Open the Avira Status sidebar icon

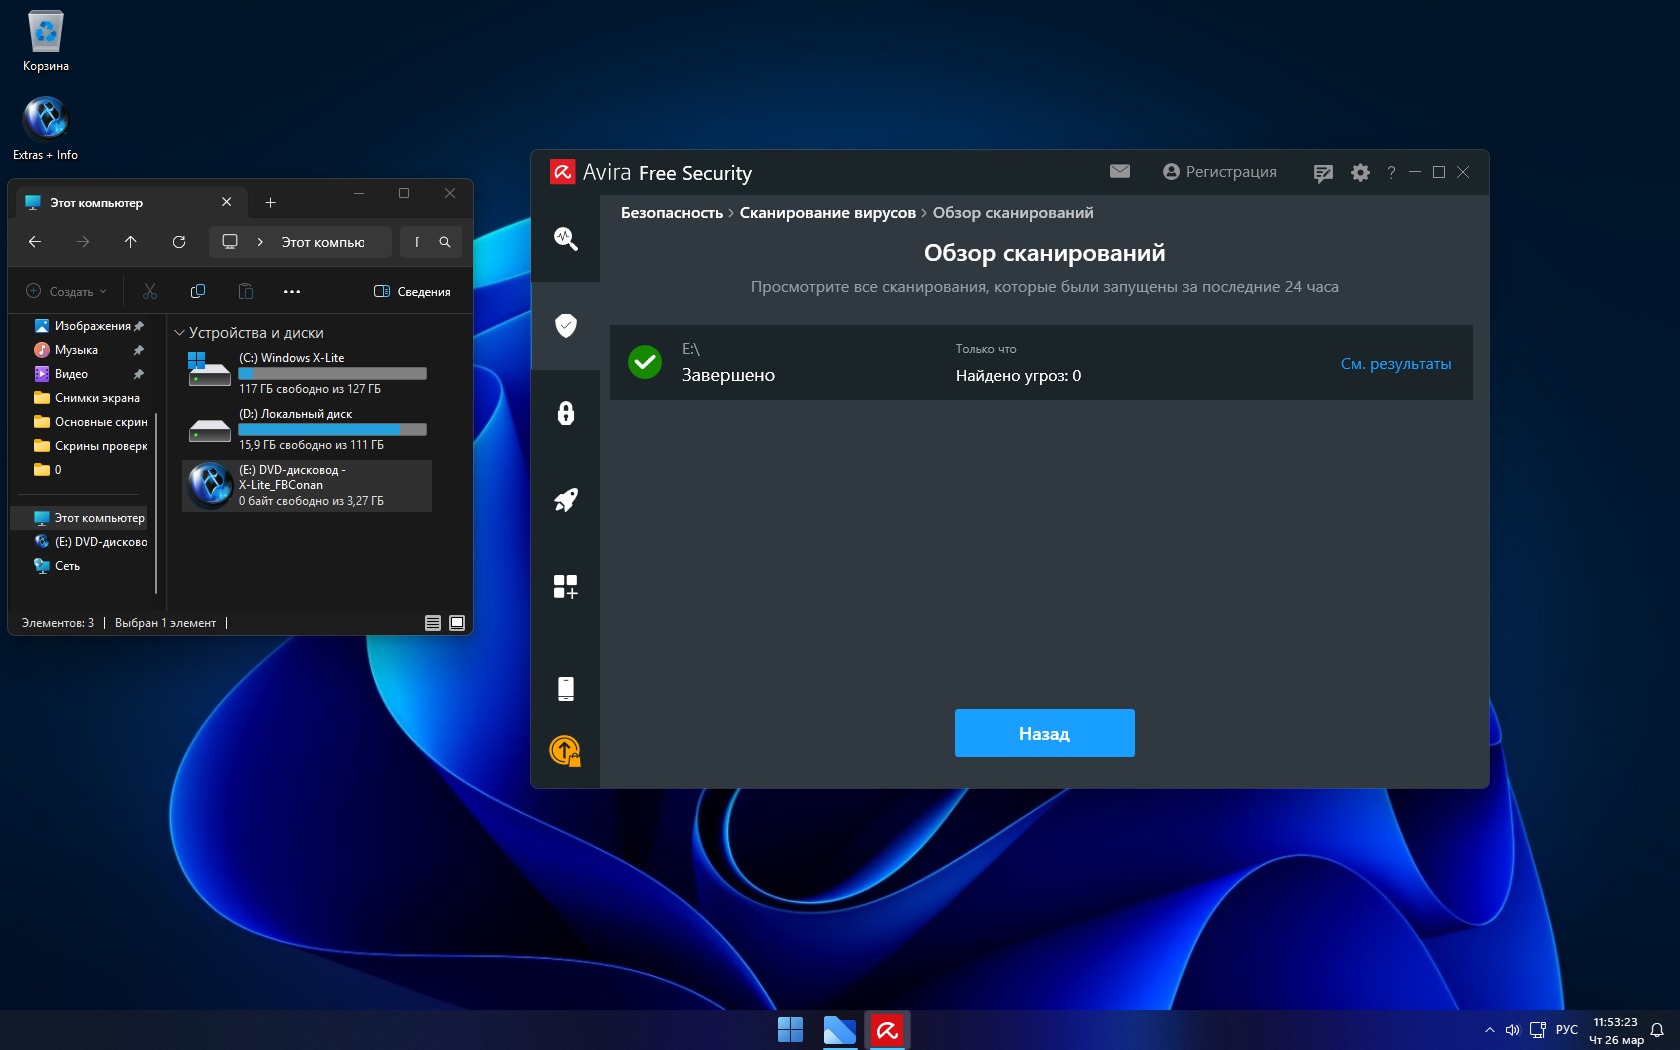tap(565, 238)
